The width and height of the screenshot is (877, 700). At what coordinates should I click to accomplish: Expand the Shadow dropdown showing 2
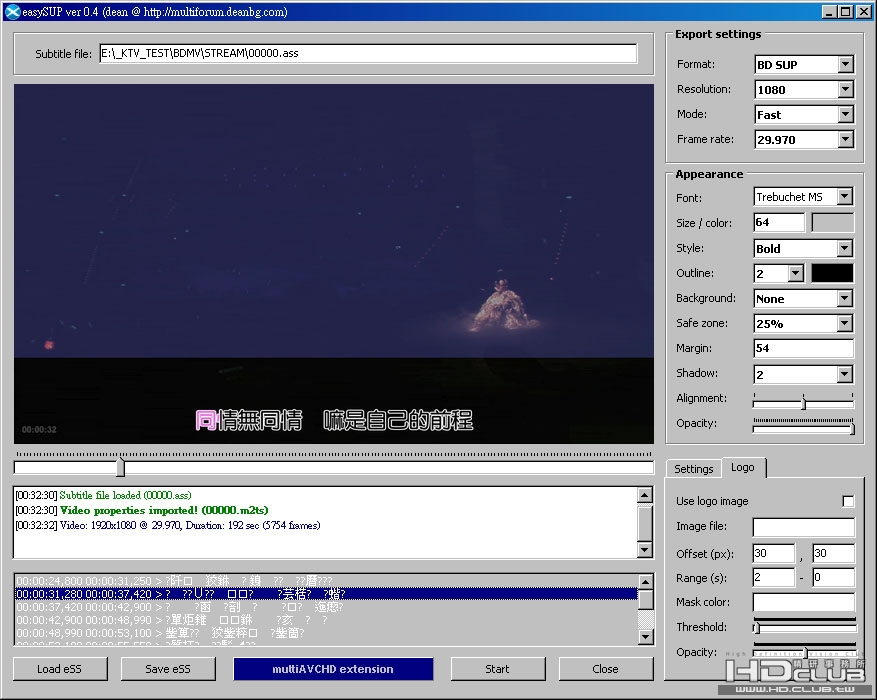(x=845, y=374)
